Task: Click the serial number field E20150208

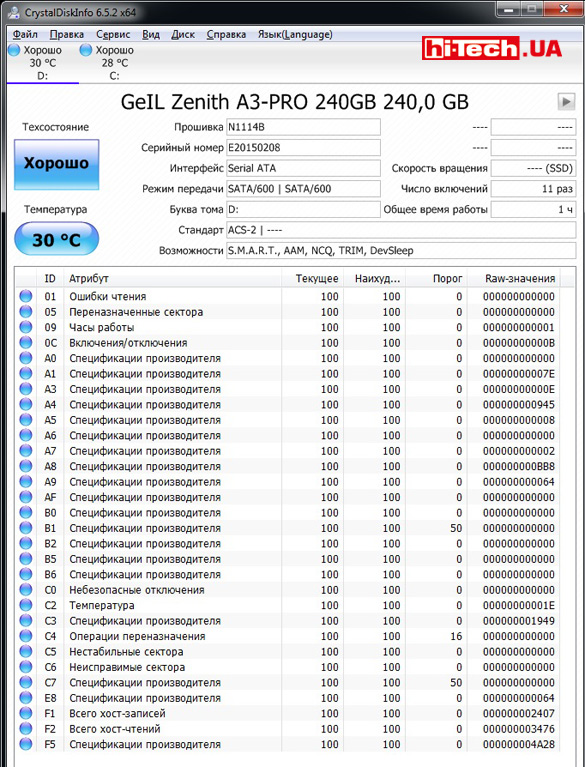Action: click(303, 148)
